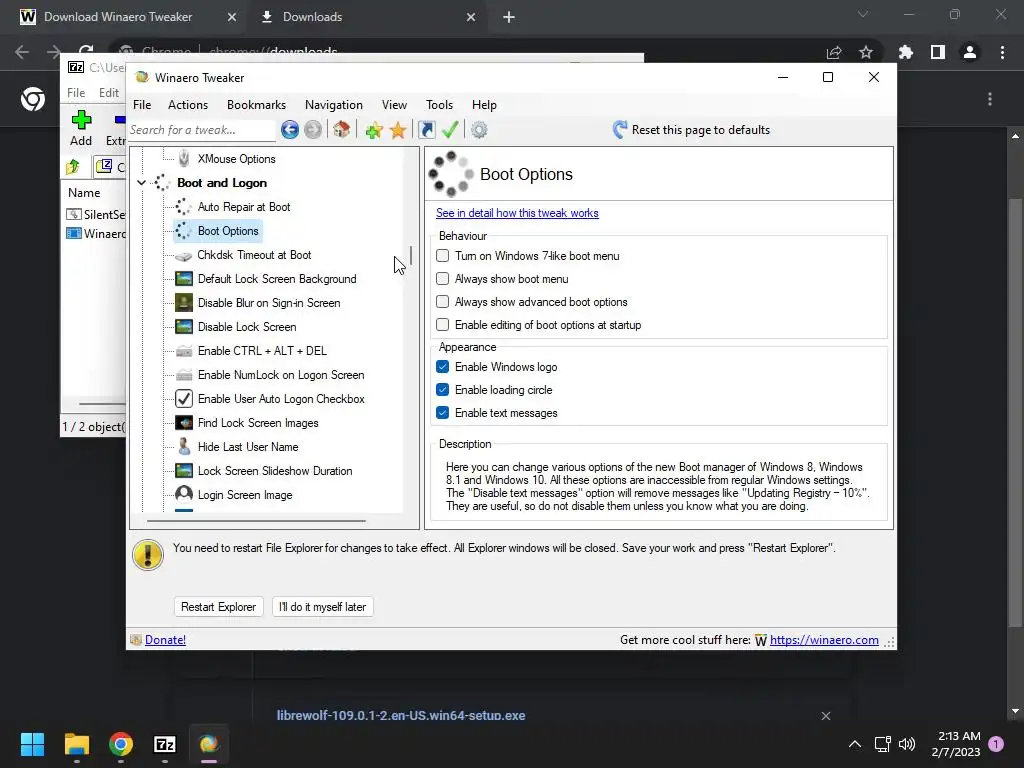Click the tree panel horizontal scrollbar
This screenshot has height=768, width=1024.
pos(256,521)
